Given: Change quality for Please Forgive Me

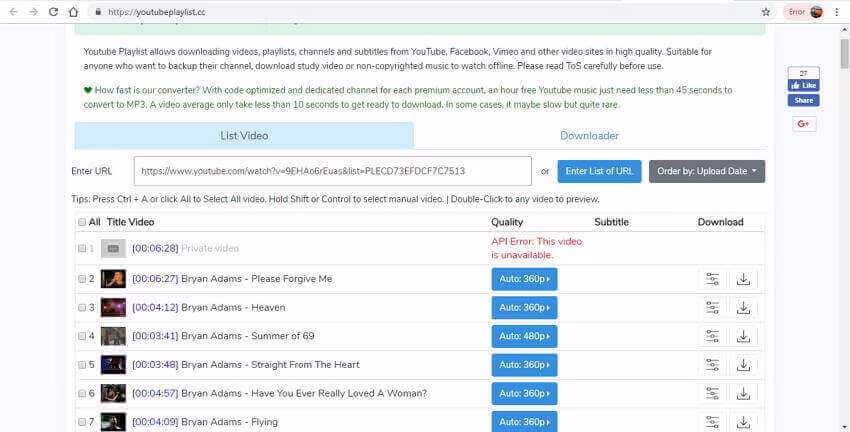Looking at the screenshot, I should [x=524, y=279].
